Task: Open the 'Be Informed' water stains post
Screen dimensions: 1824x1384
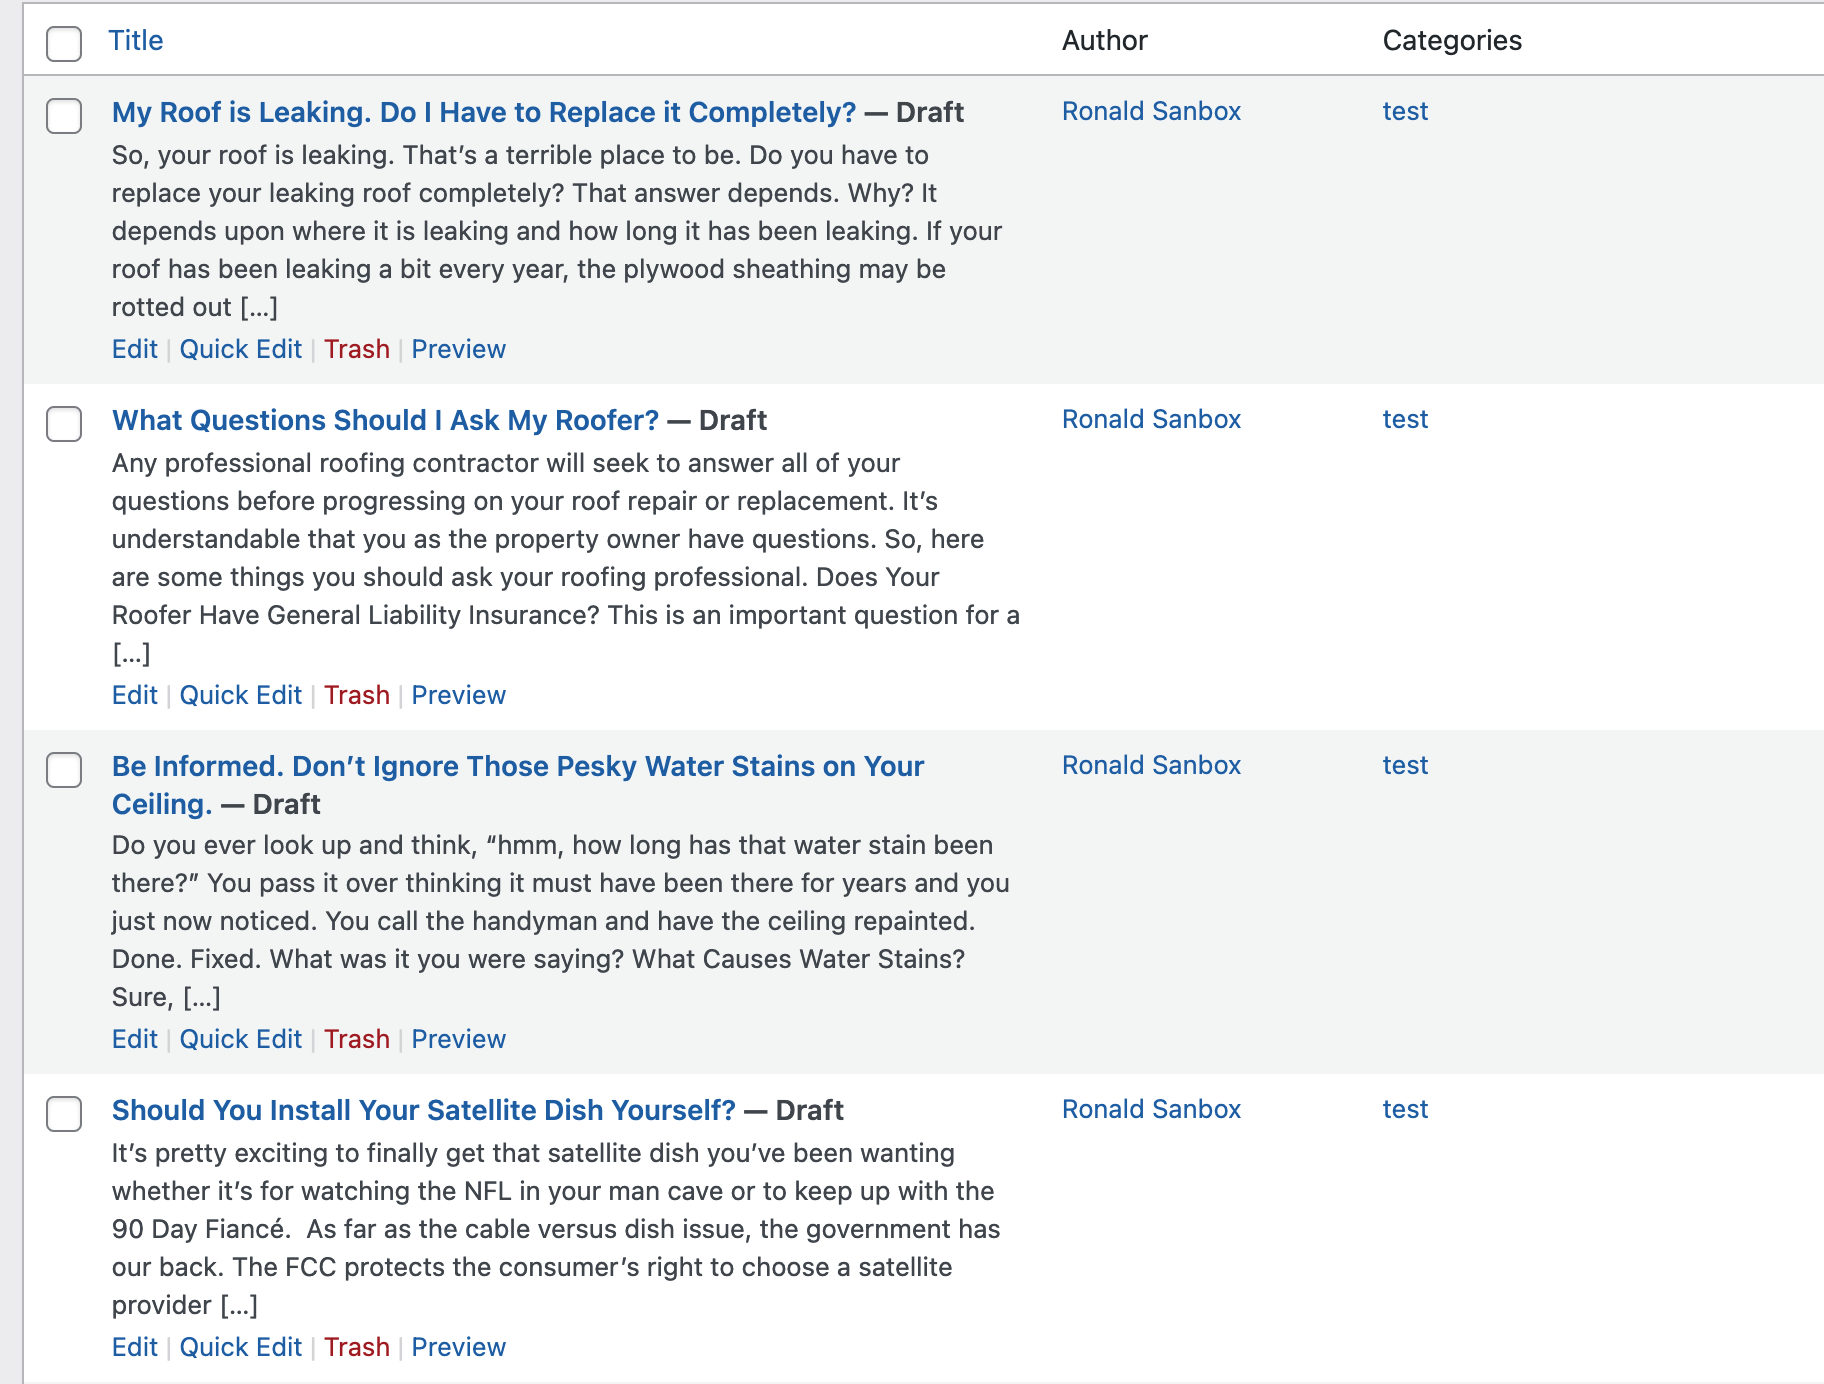Action: [517, 766]
